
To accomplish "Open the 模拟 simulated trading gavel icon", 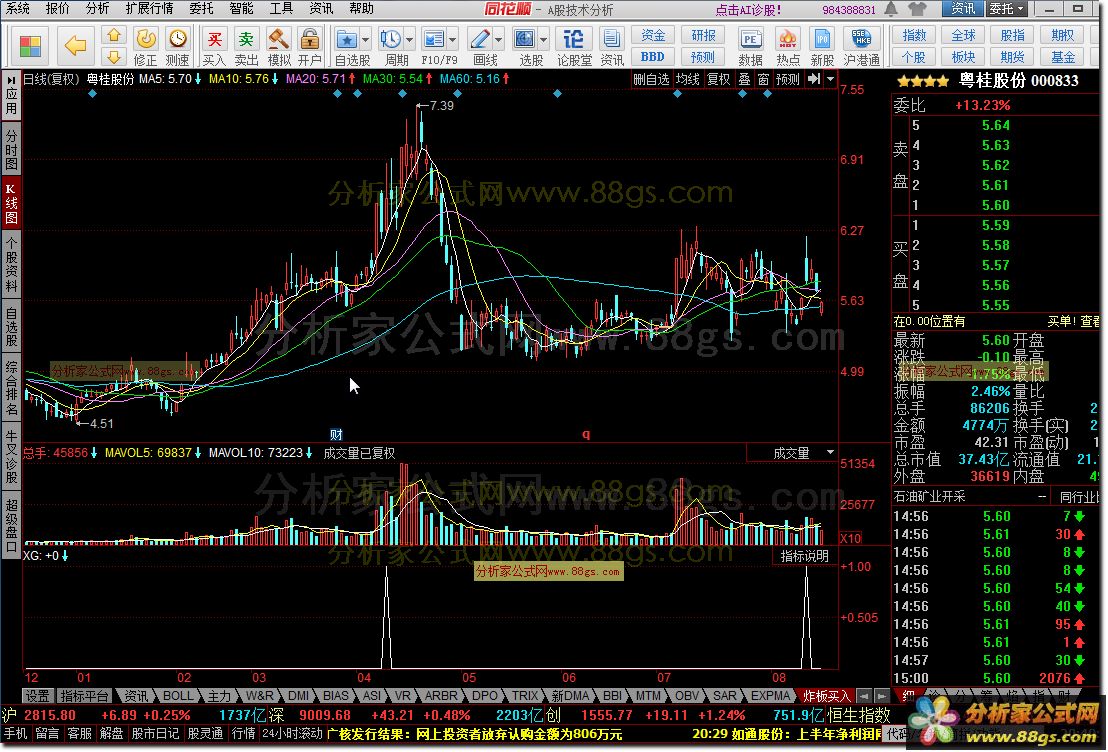I will [278, 47].
